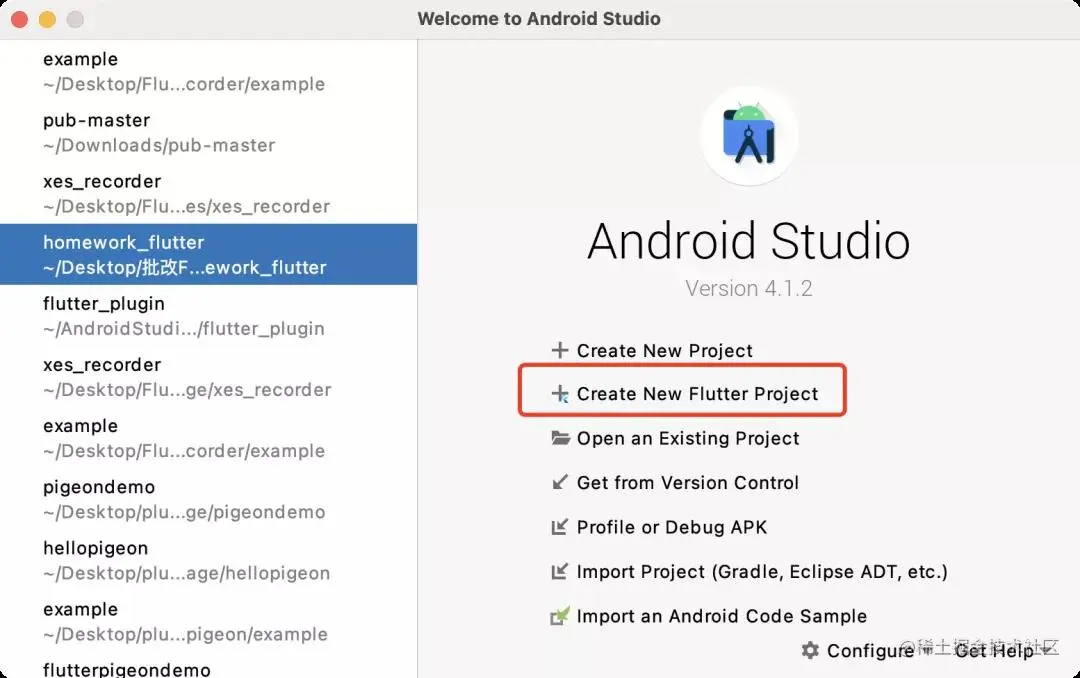The width and height of the screenshot is (1080, 678).
Task: Click the icon beside Import an Android Code Sample
Action: pos(559,615)
